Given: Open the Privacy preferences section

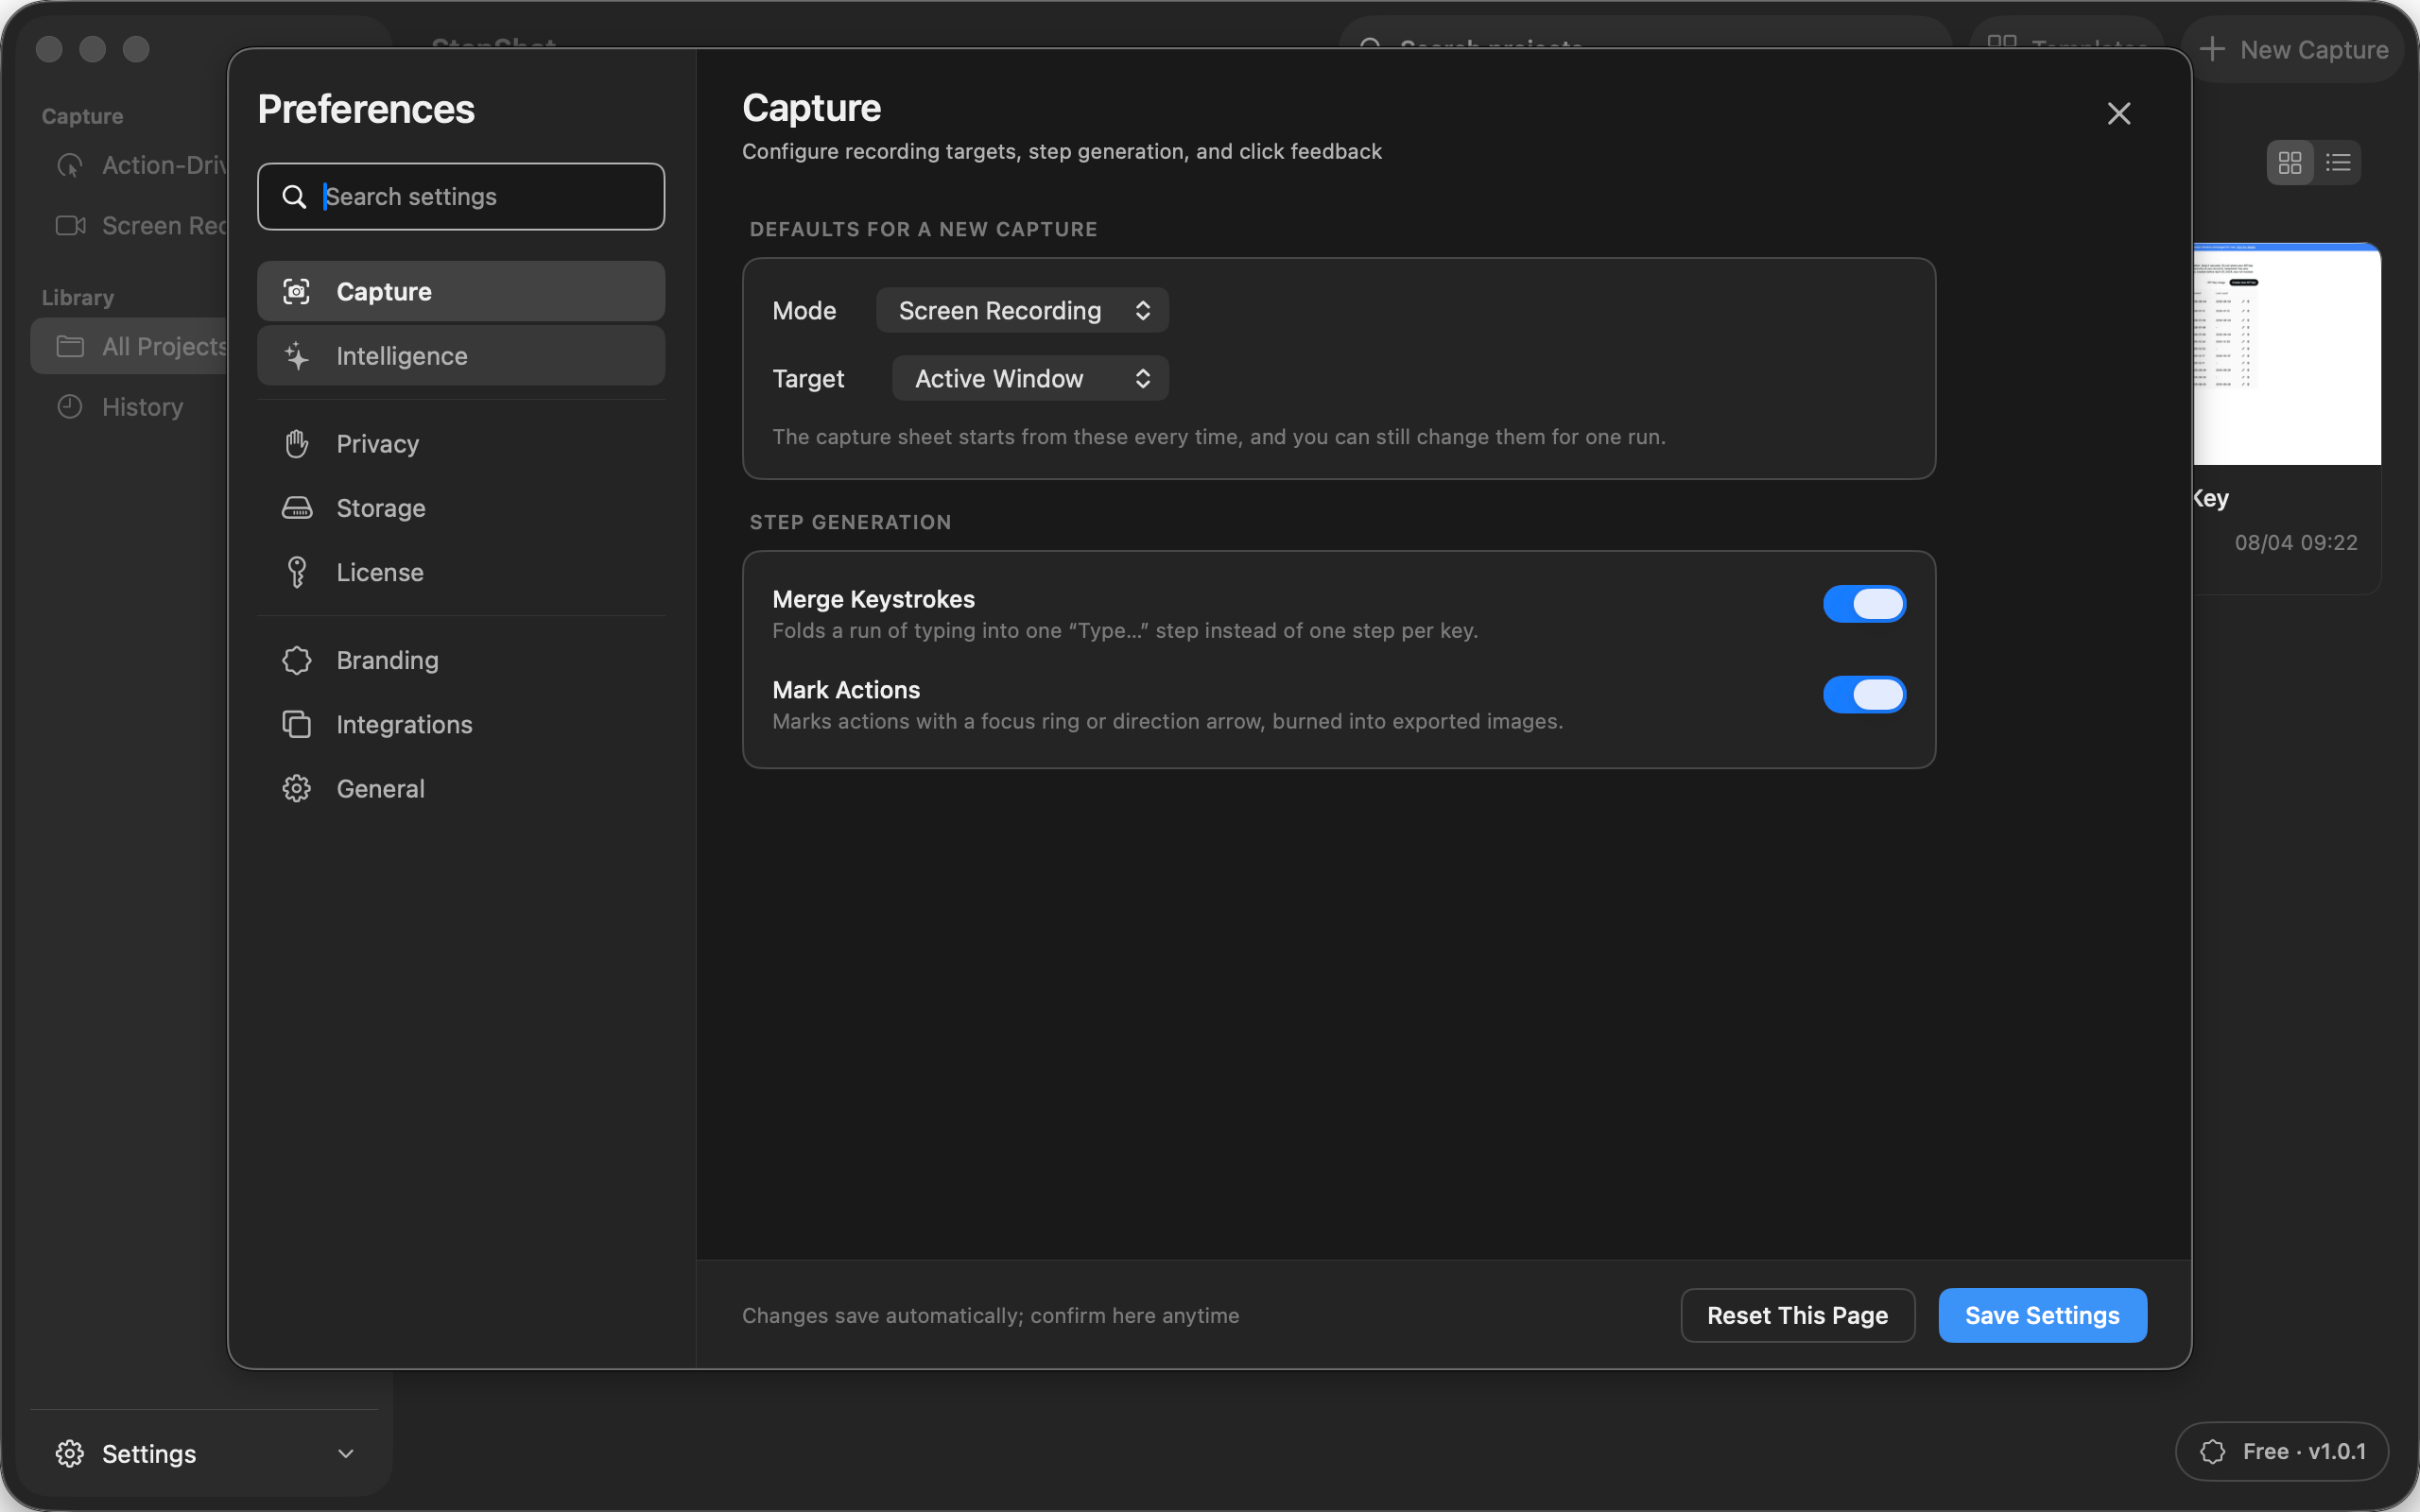Looking at the screenshot, I should [x=461, y=444].
